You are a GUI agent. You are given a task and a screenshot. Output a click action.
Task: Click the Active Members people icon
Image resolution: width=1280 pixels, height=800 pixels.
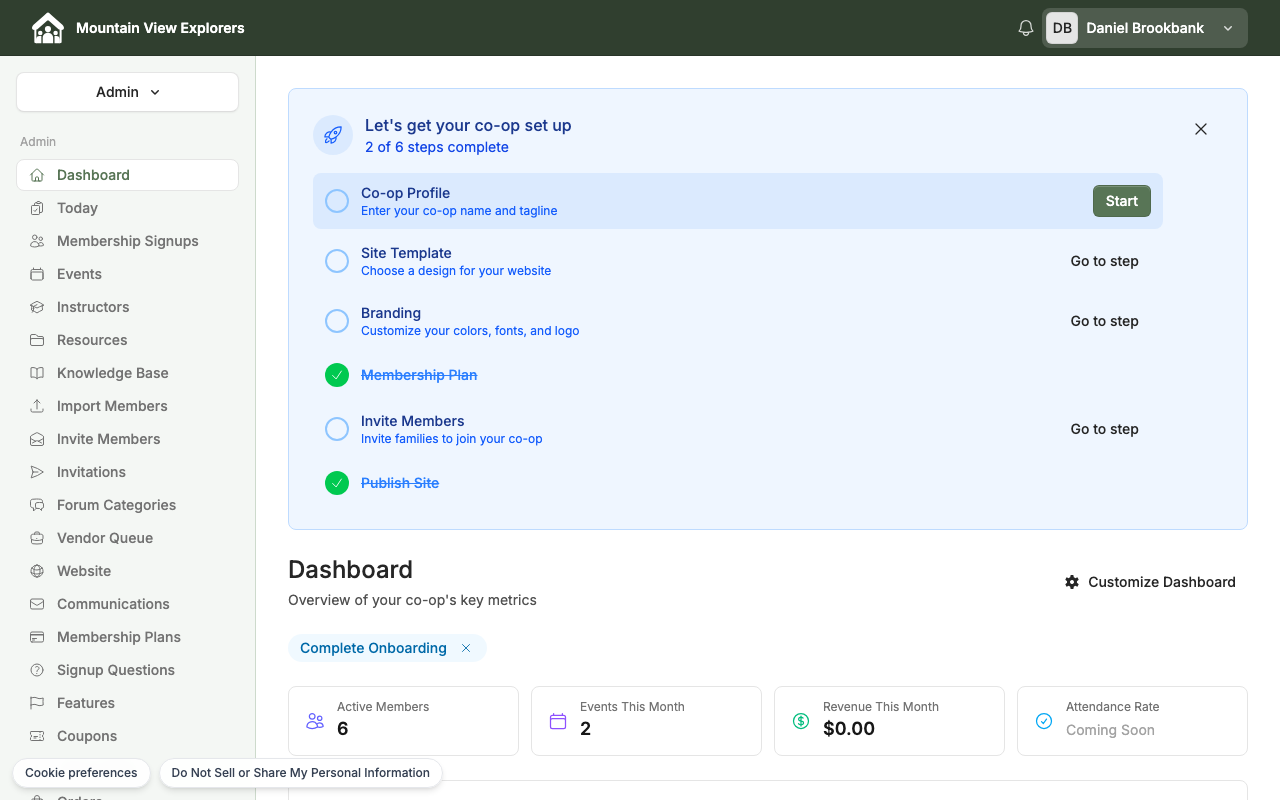point(315,721)
